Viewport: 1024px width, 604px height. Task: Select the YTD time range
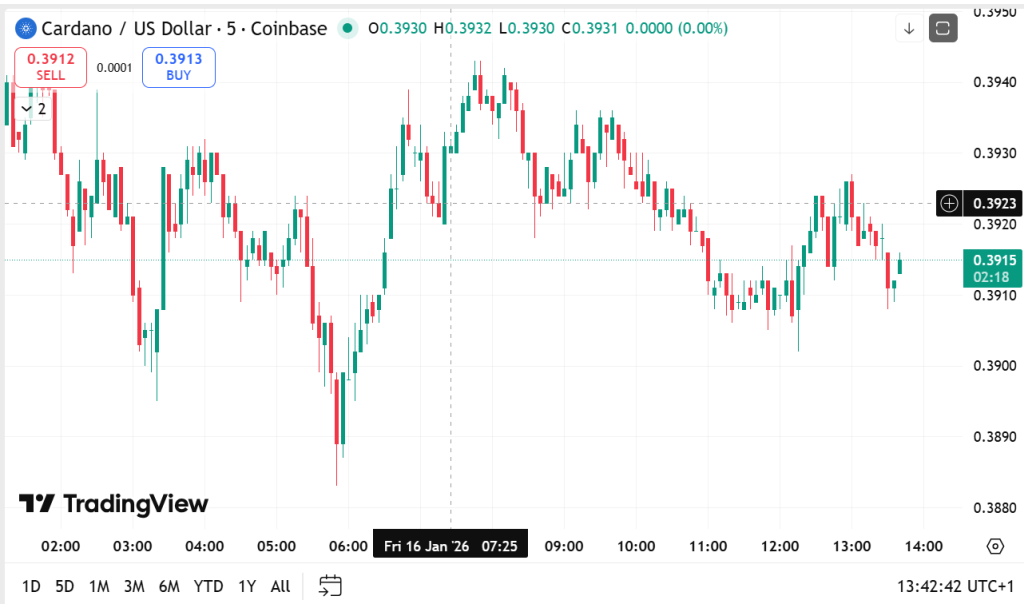(x=208, y=586)
